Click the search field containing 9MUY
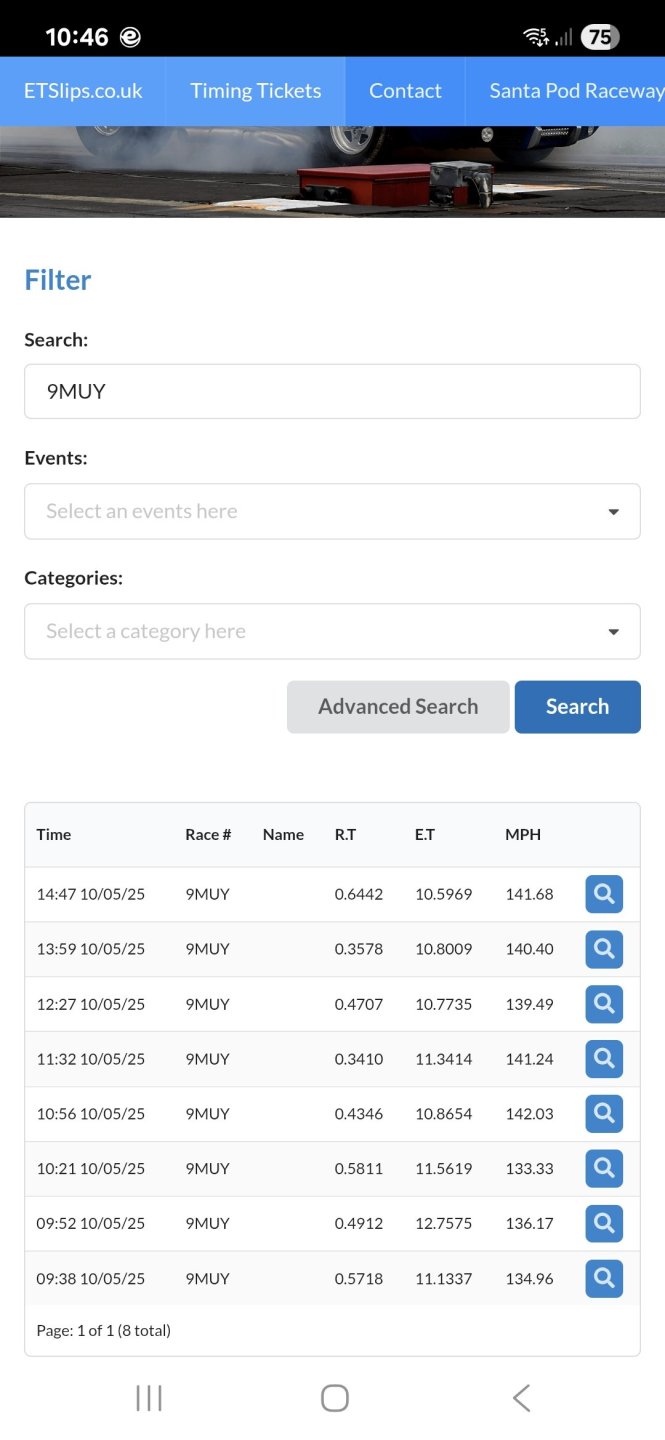This screenshot has width=665, height=1440. pyautogui.click(x=332, y=391)
